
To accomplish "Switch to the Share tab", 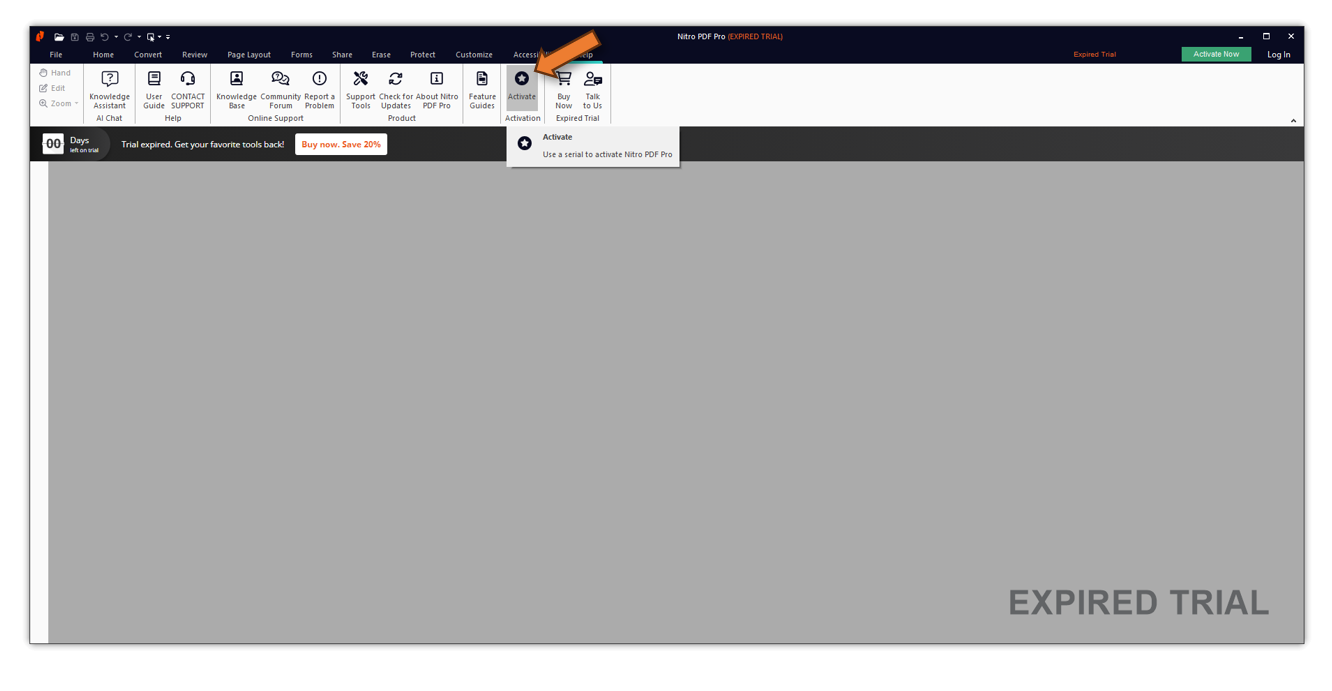I will point(342,55).
